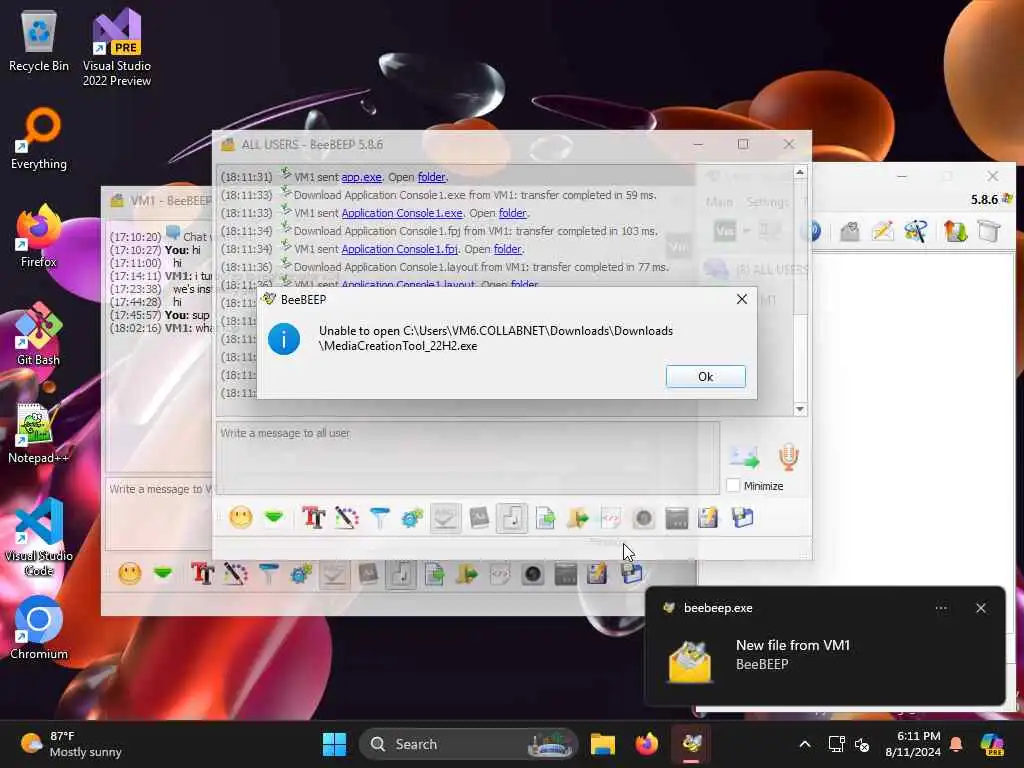Open the Main menu in BeeBEEP window
This screenshot has height=768, width=1024.
(x=719, y=202)
